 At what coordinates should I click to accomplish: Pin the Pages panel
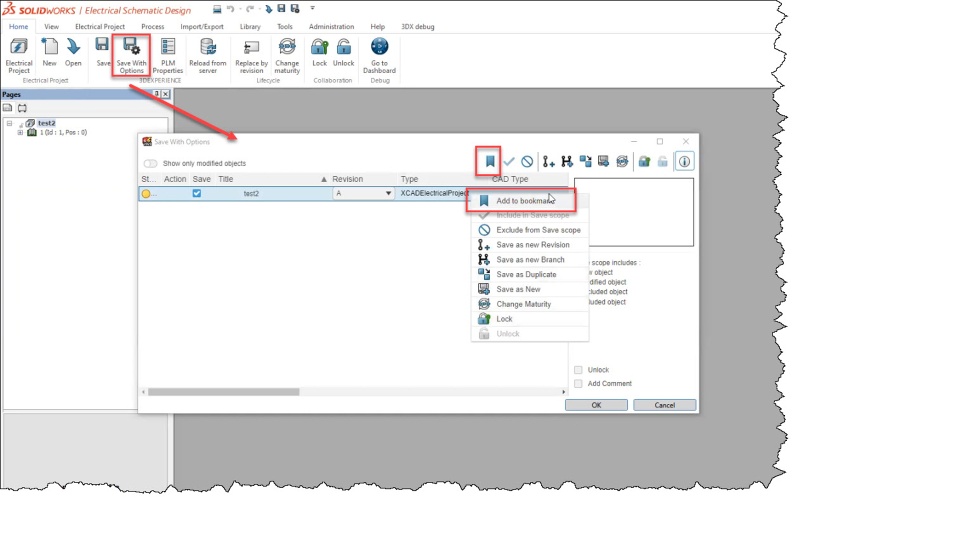156,94
